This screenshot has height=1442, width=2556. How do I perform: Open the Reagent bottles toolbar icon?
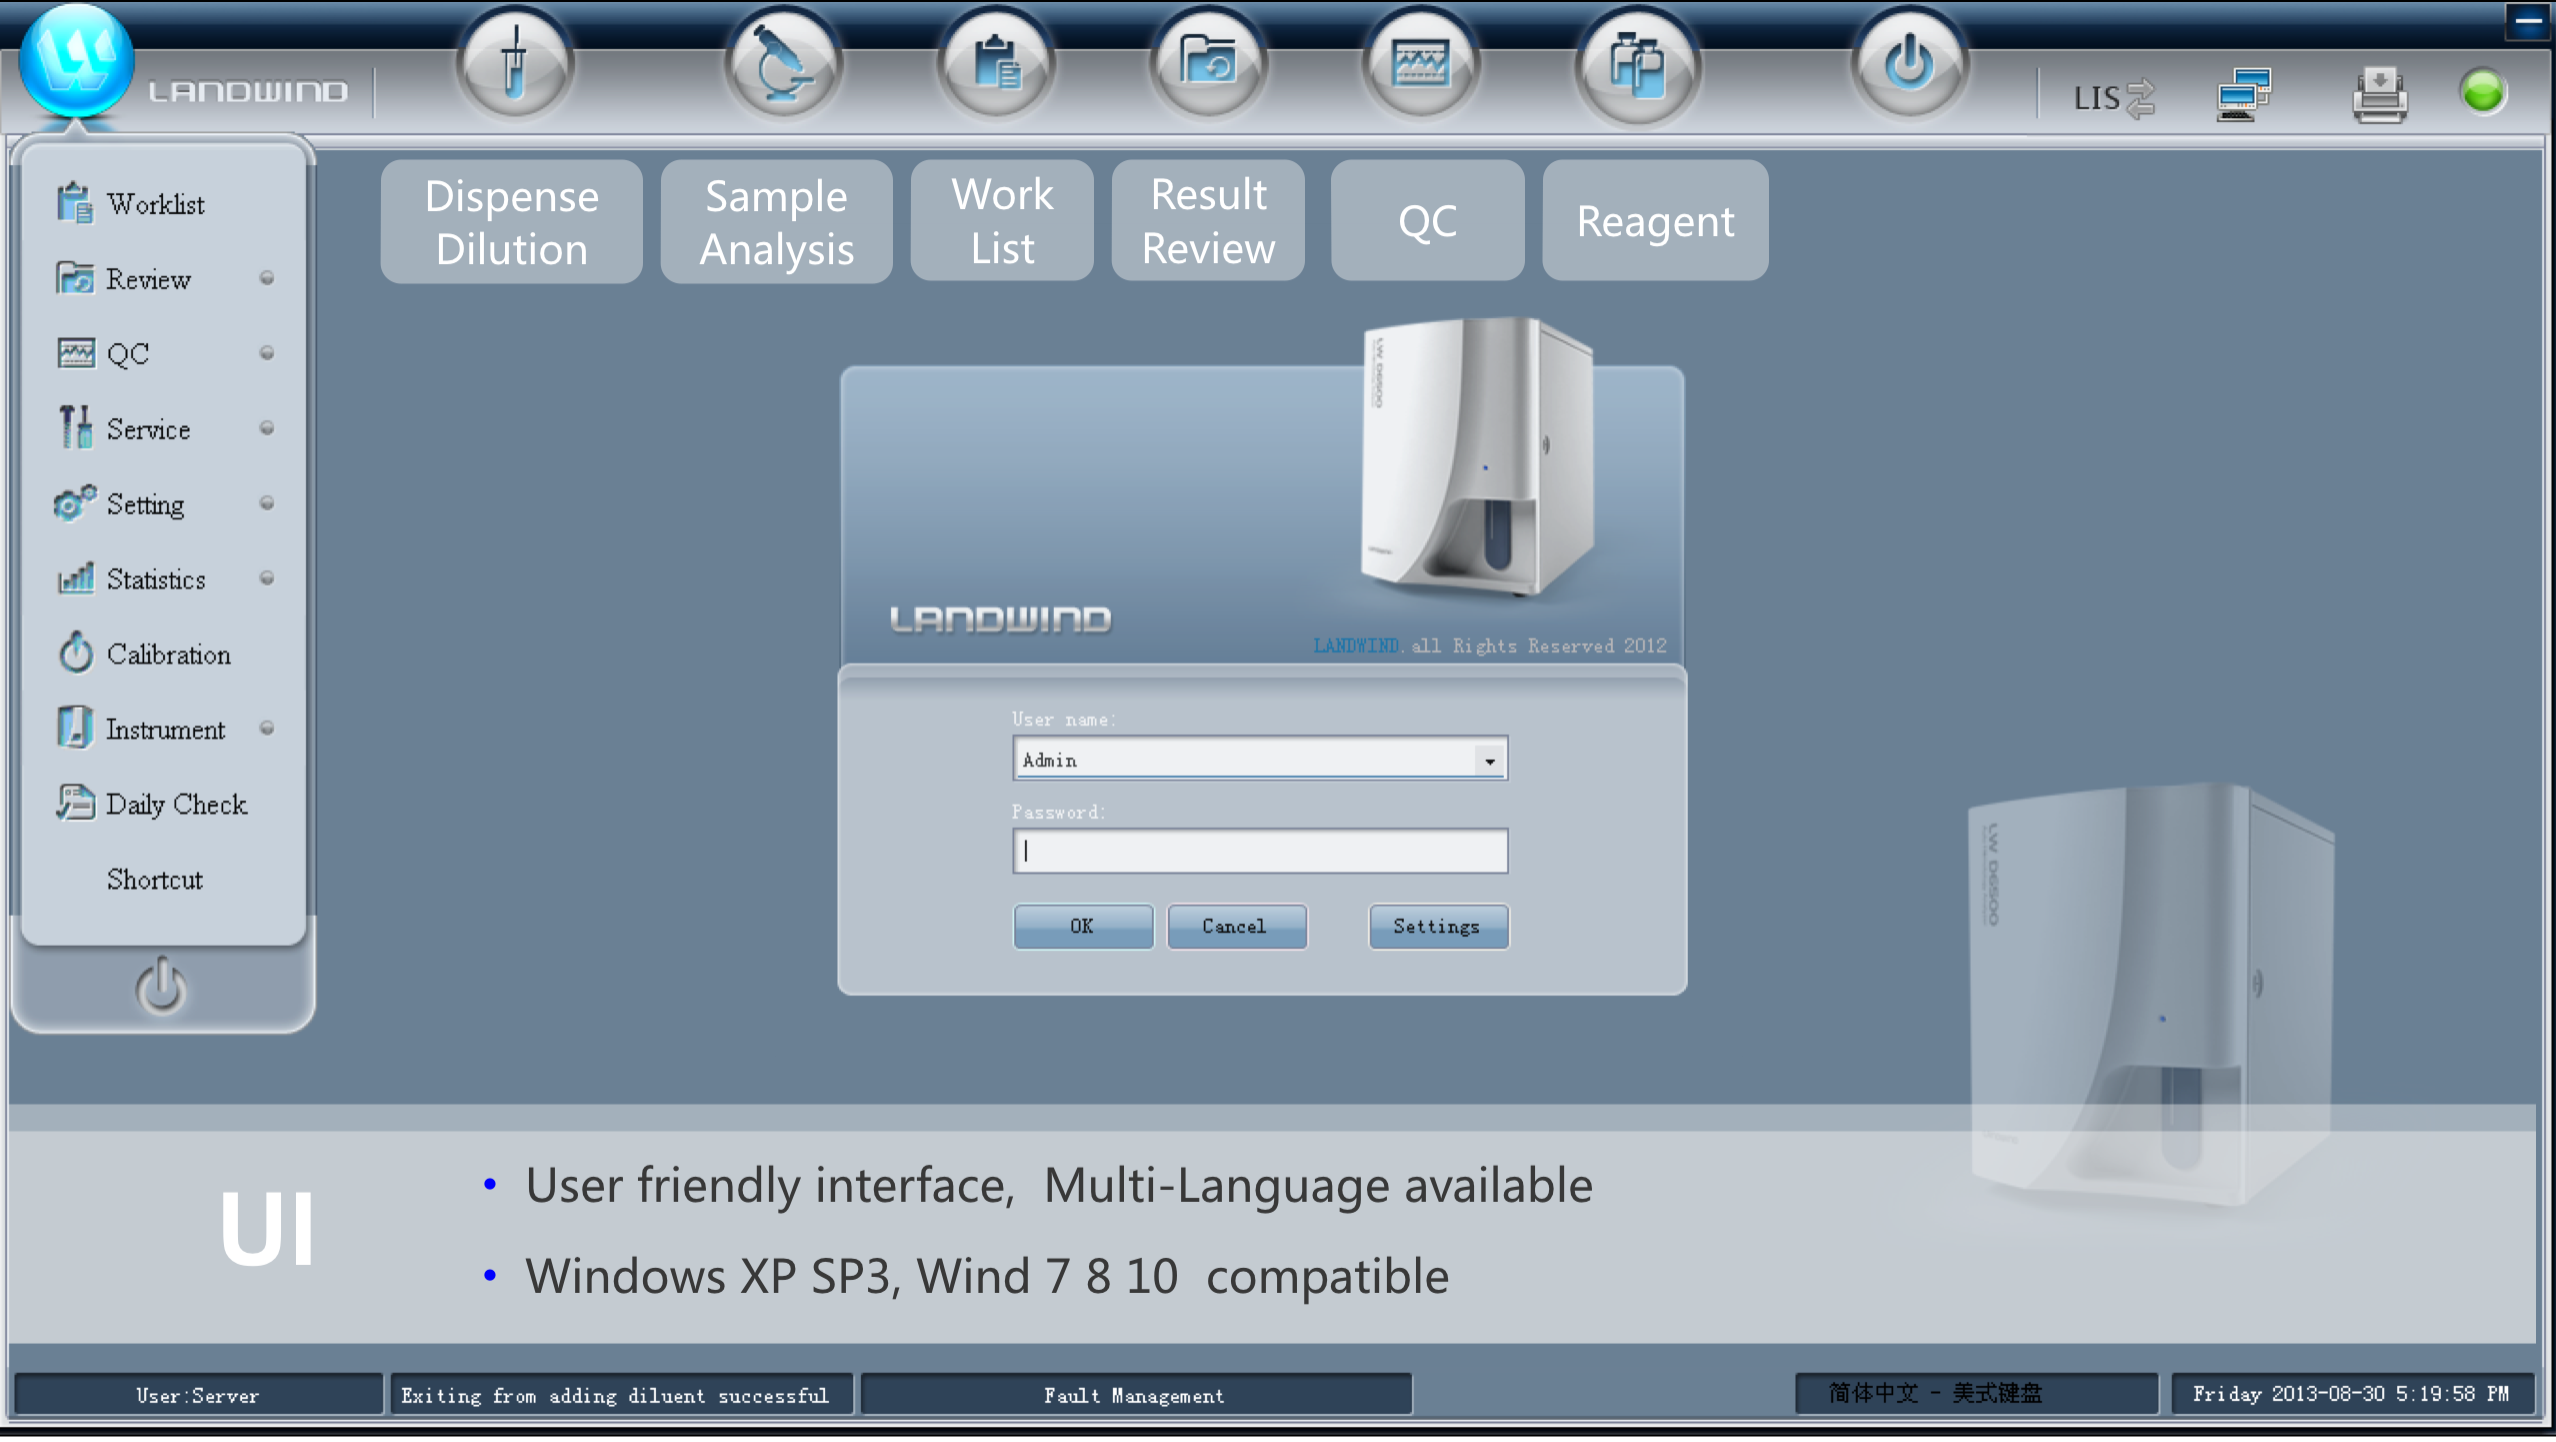coord(1637,66)
